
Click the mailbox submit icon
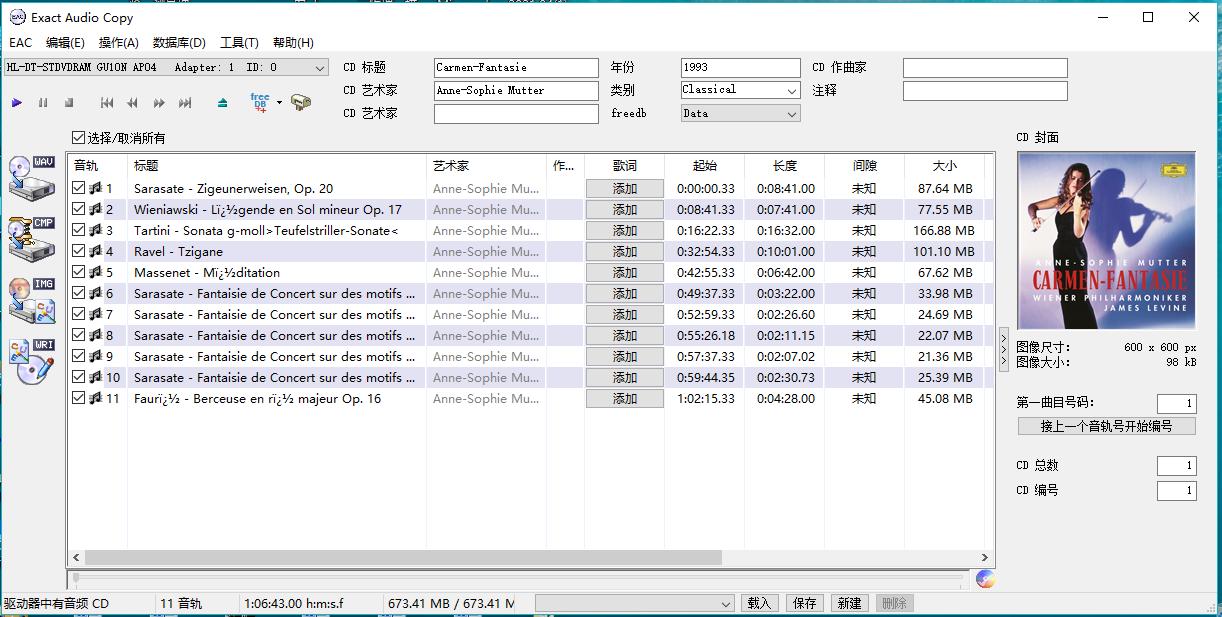pos(301,102)
